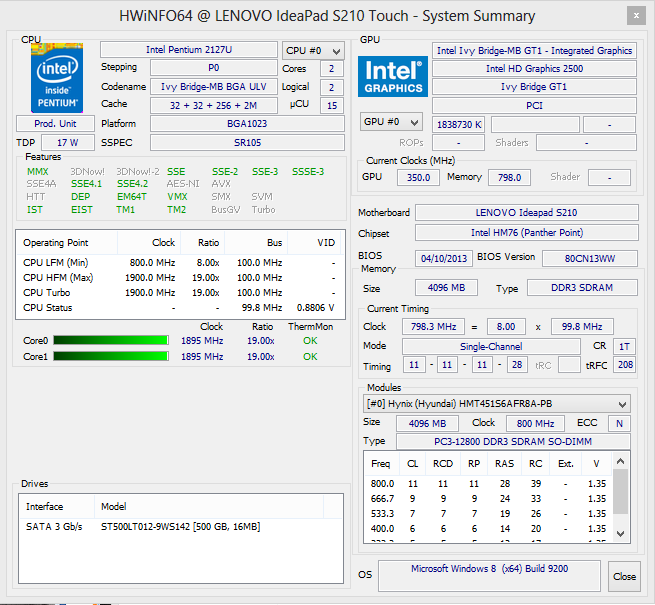Click the 666.7 frequency timing row
The height and width of the screenshot is (605, 655).
tap(488, 498)
